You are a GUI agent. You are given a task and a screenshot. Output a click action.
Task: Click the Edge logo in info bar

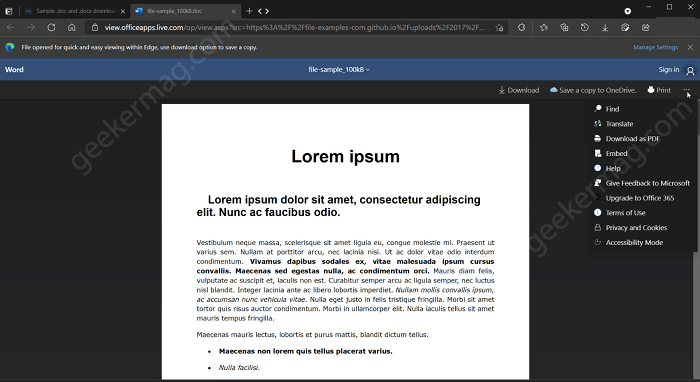coord(10,47)
